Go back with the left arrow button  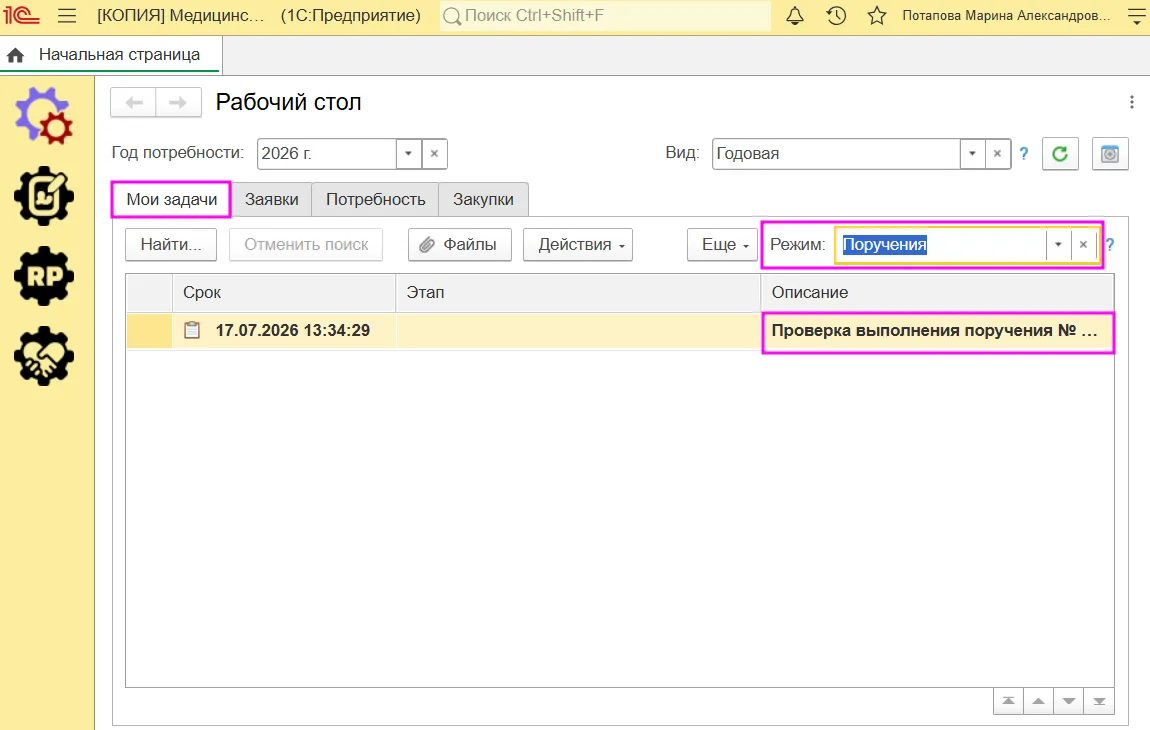[133, 103]
